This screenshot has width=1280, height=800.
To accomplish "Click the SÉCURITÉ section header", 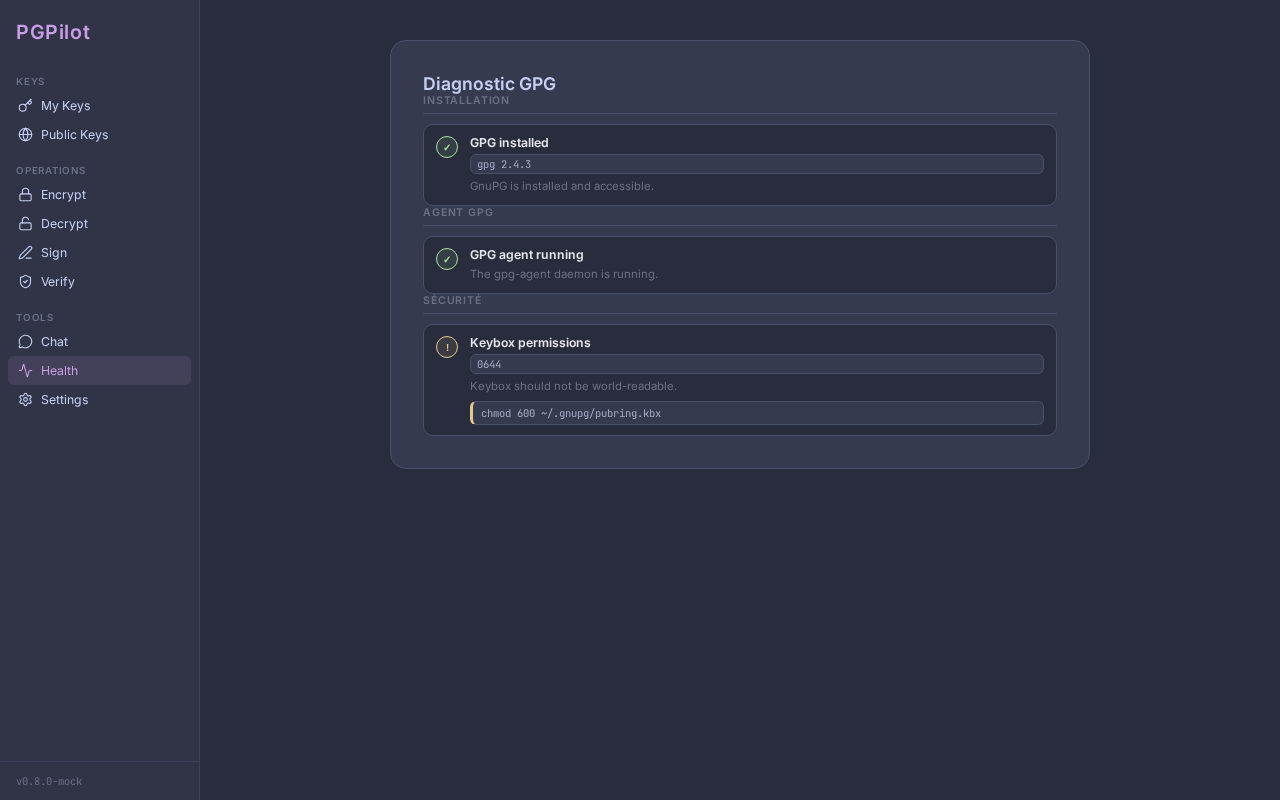I will click(452, 301).
